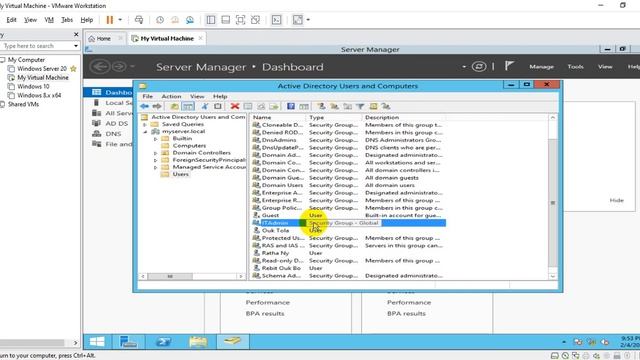Click the VMware pause virtual machine icon
Screen dimensions: 640x360
click(109, 20)
